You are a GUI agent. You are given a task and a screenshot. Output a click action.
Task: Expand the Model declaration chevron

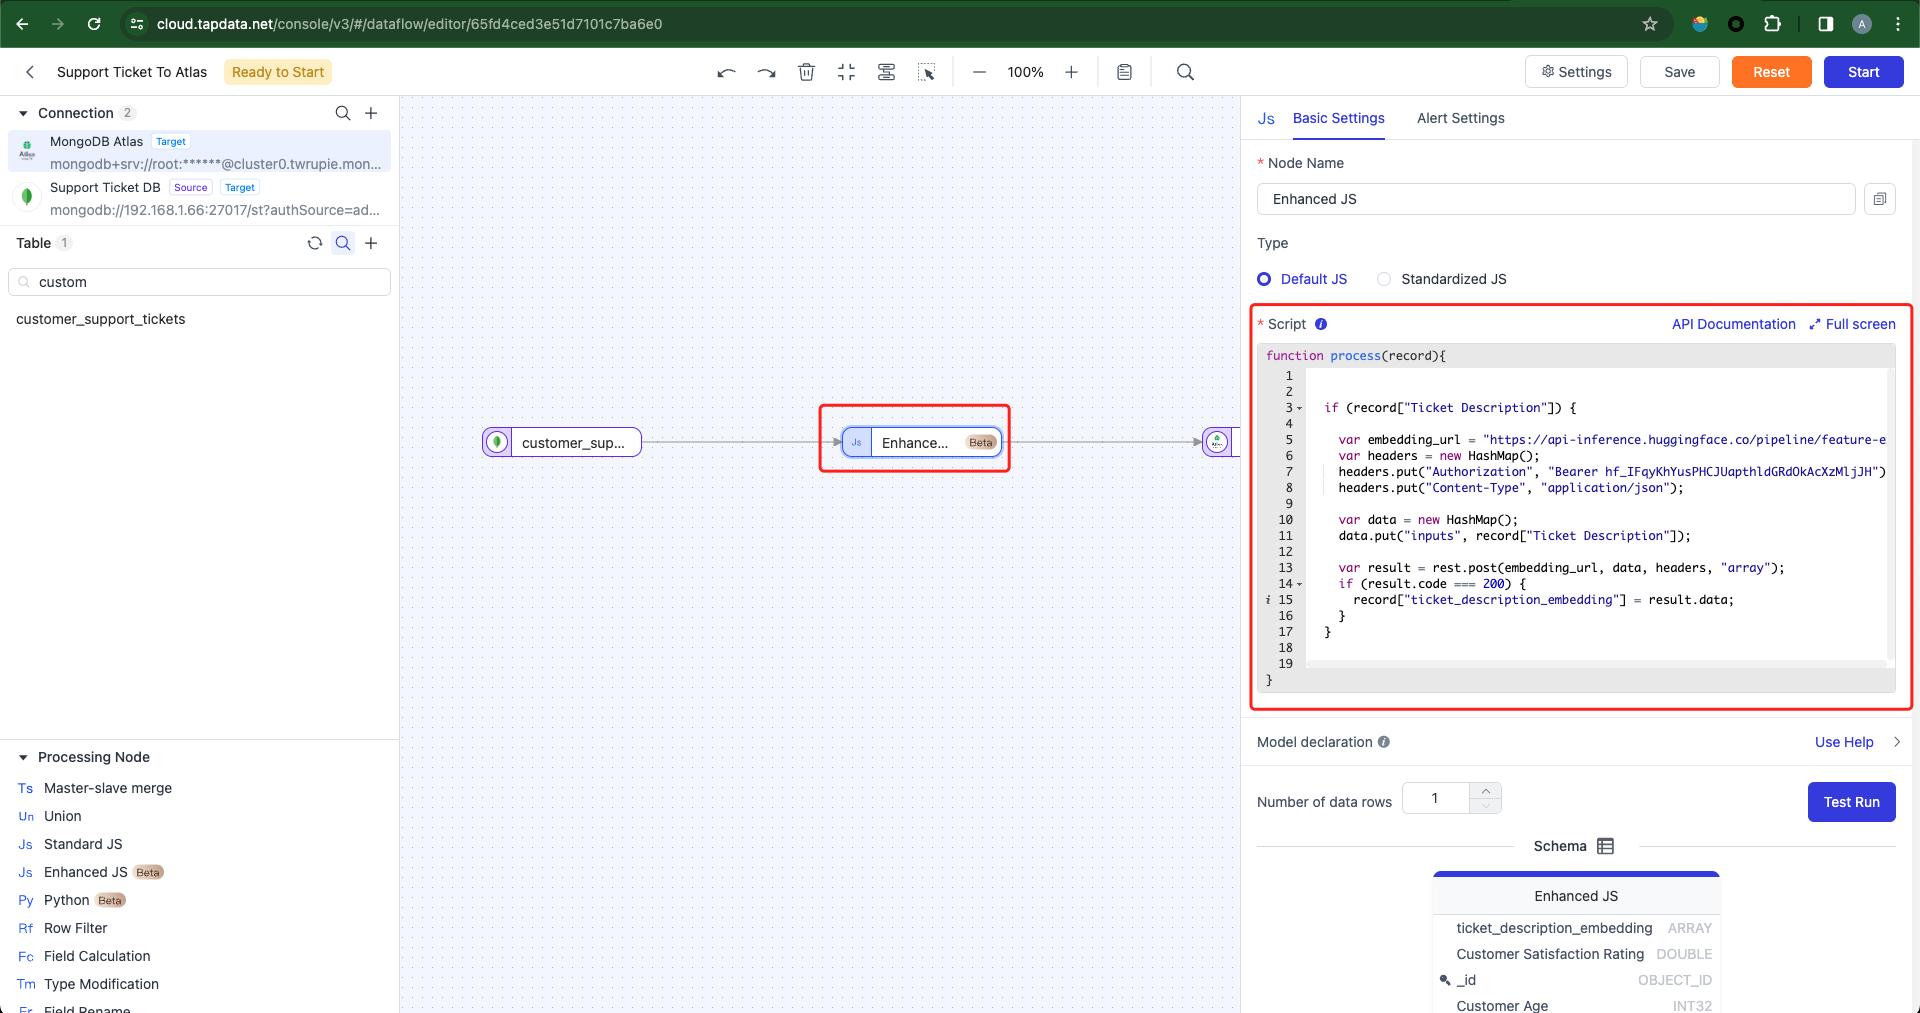click(1896, 742)
